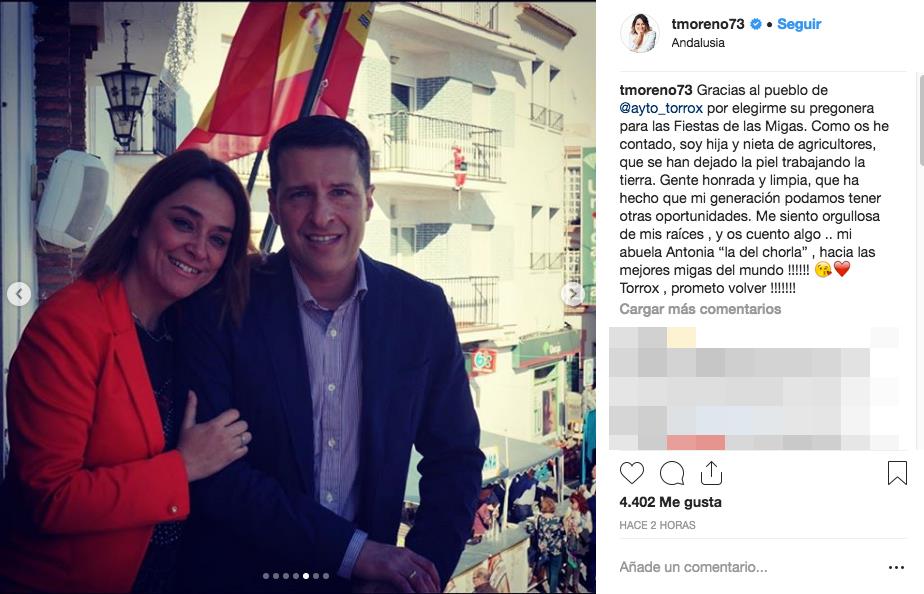Focus the Añade un comentario field
Viewport: 924px width, 594px height.
(x=748, y=567)
